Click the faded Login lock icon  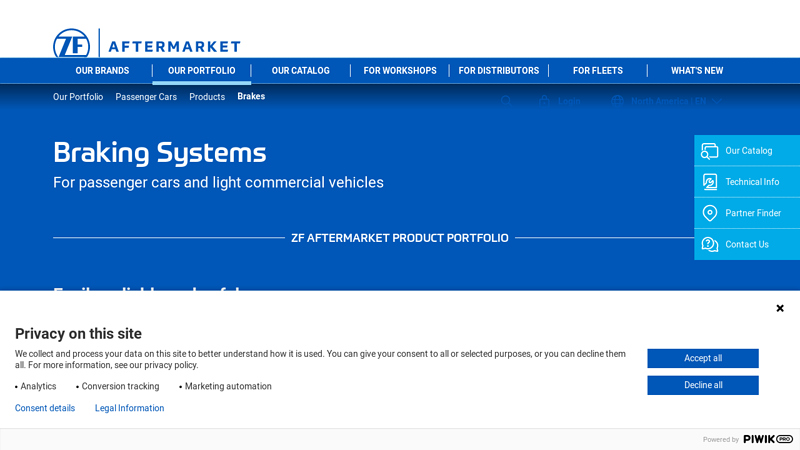544,101
